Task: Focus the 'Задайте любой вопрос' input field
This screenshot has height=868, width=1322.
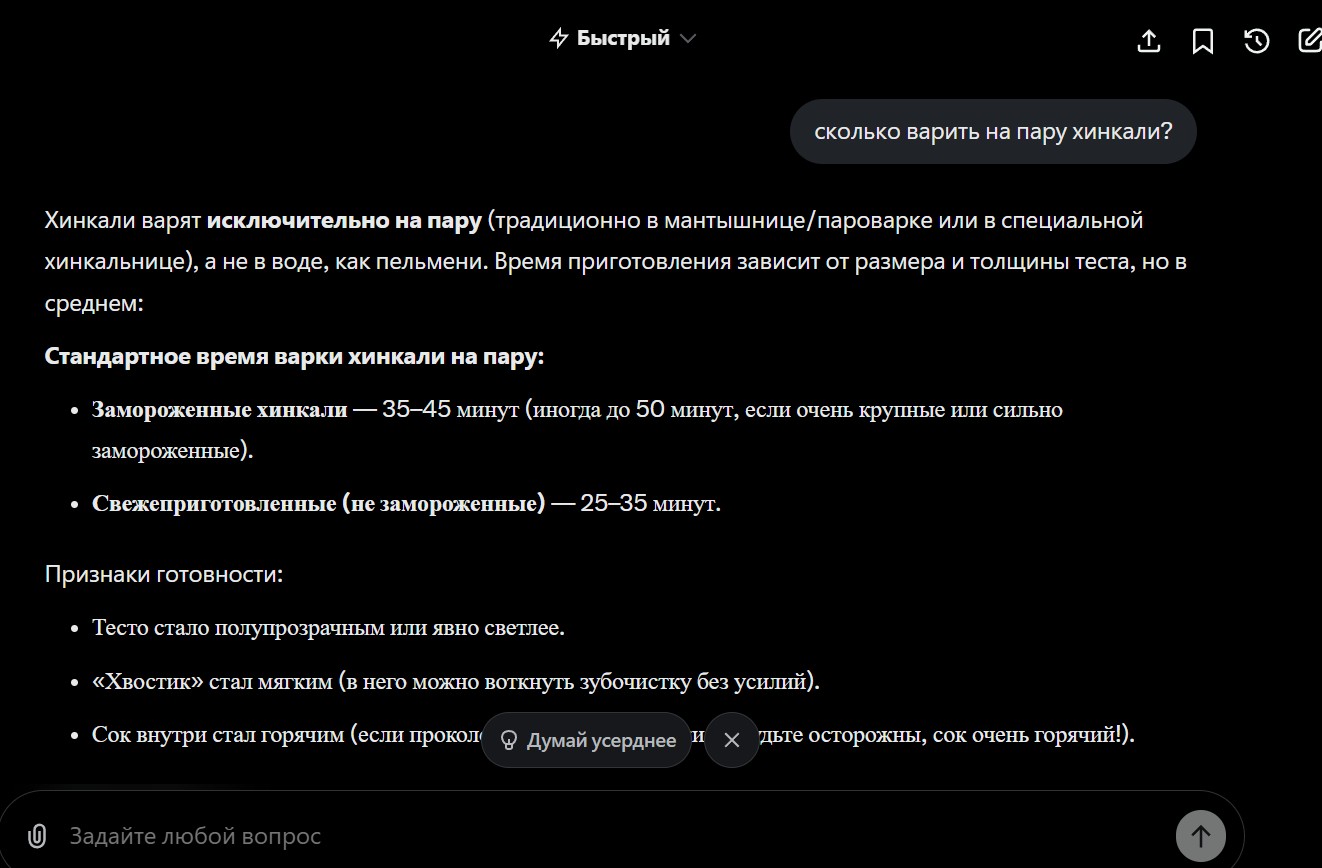Action: tap(600, 836)
